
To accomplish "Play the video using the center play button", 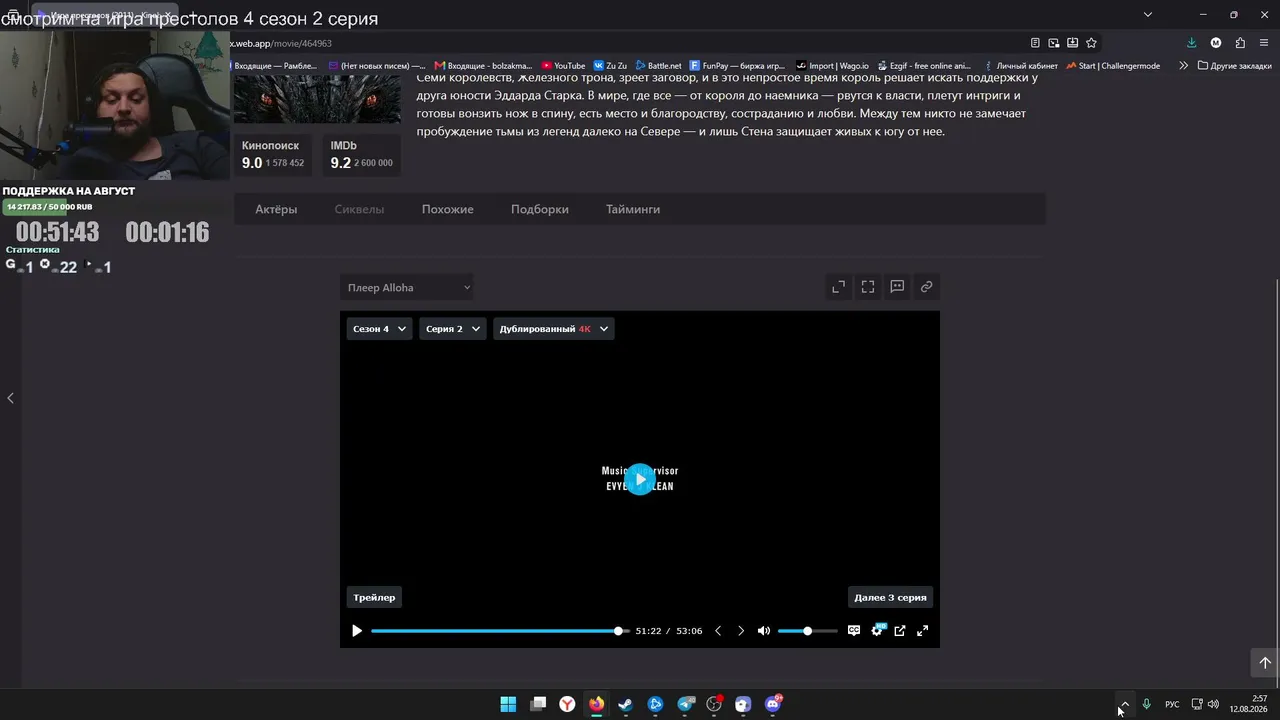I will tap(640, 479).
